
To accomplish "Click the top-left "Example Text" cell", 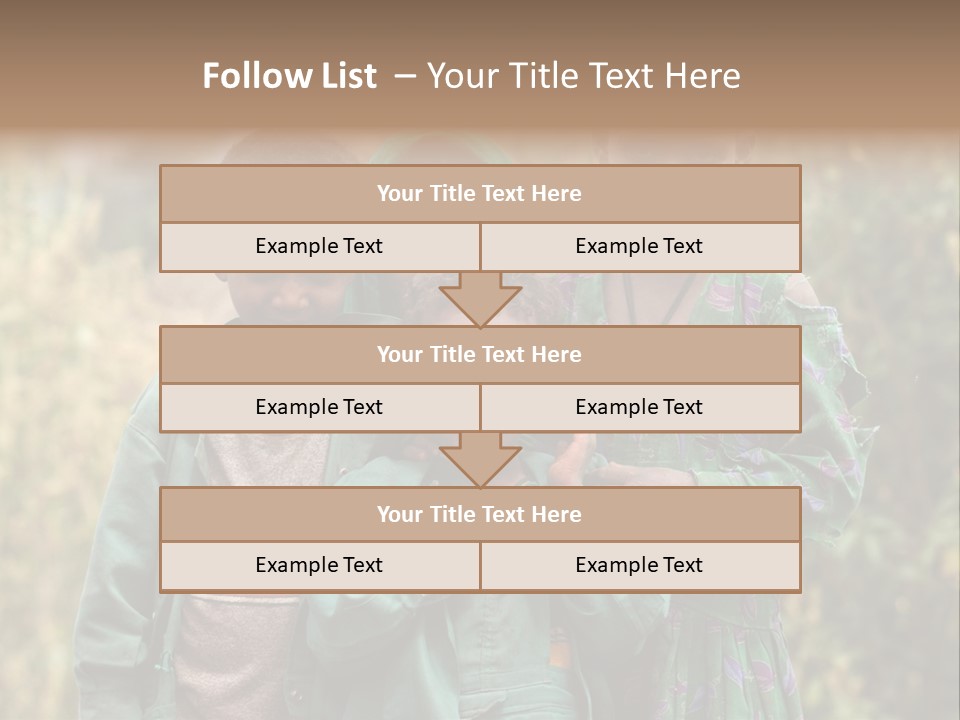I will (319, 246).
